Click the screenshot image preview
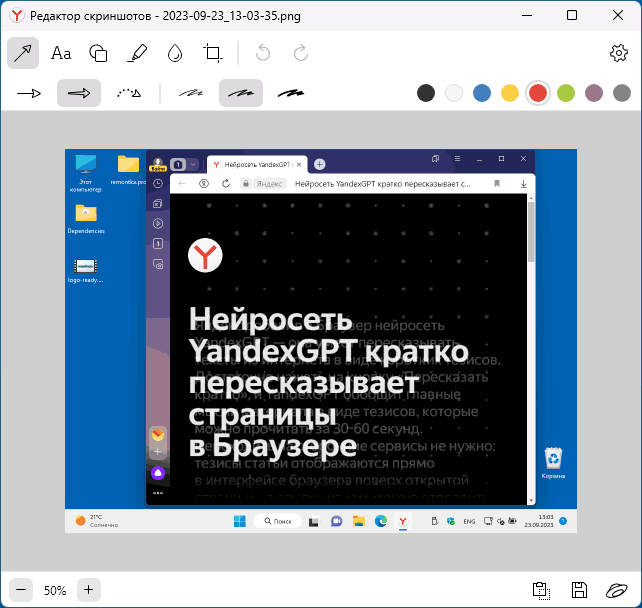Viewport: 642px width, 608px height. point(321,341)
